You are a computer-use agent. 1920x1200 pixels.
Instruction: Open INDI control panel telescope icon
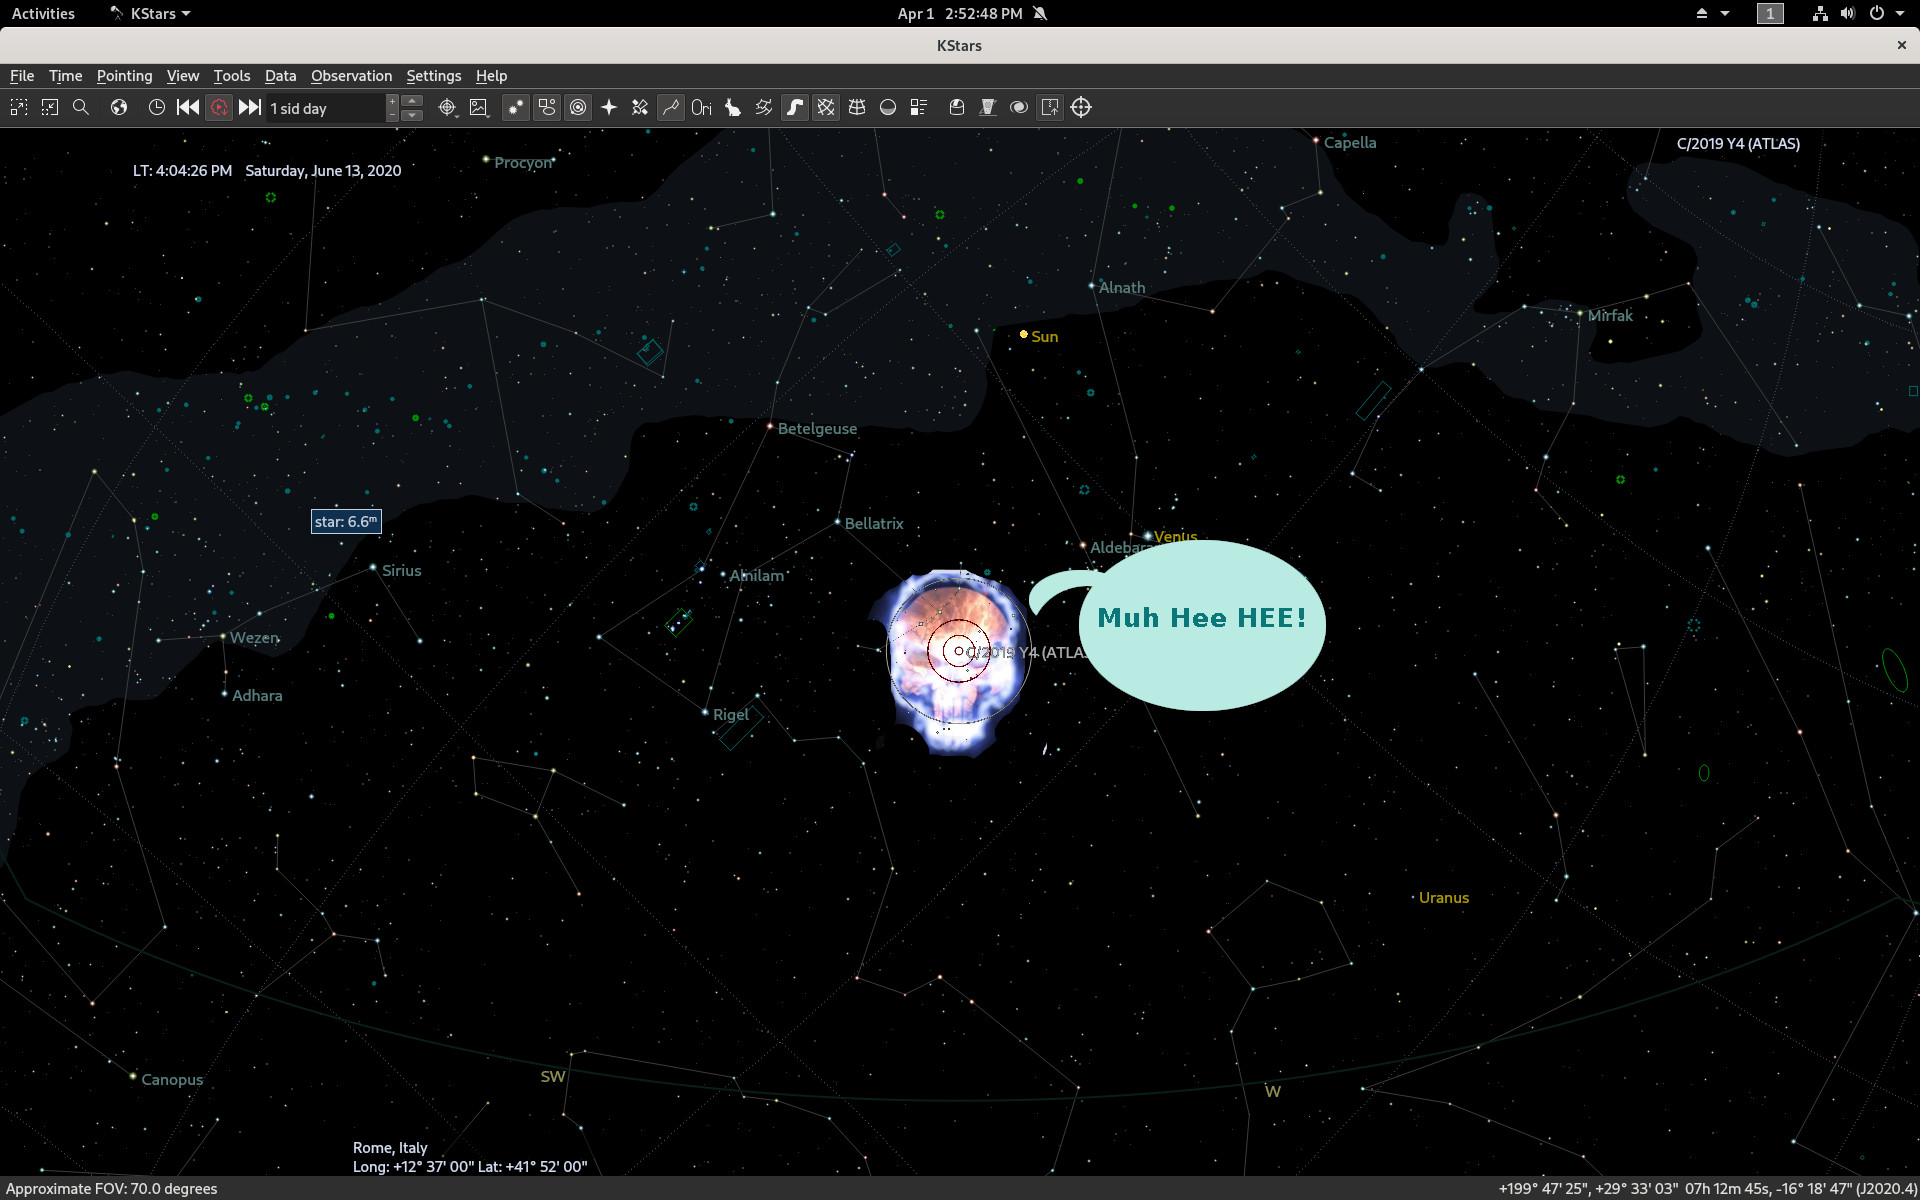coord(988,107)
